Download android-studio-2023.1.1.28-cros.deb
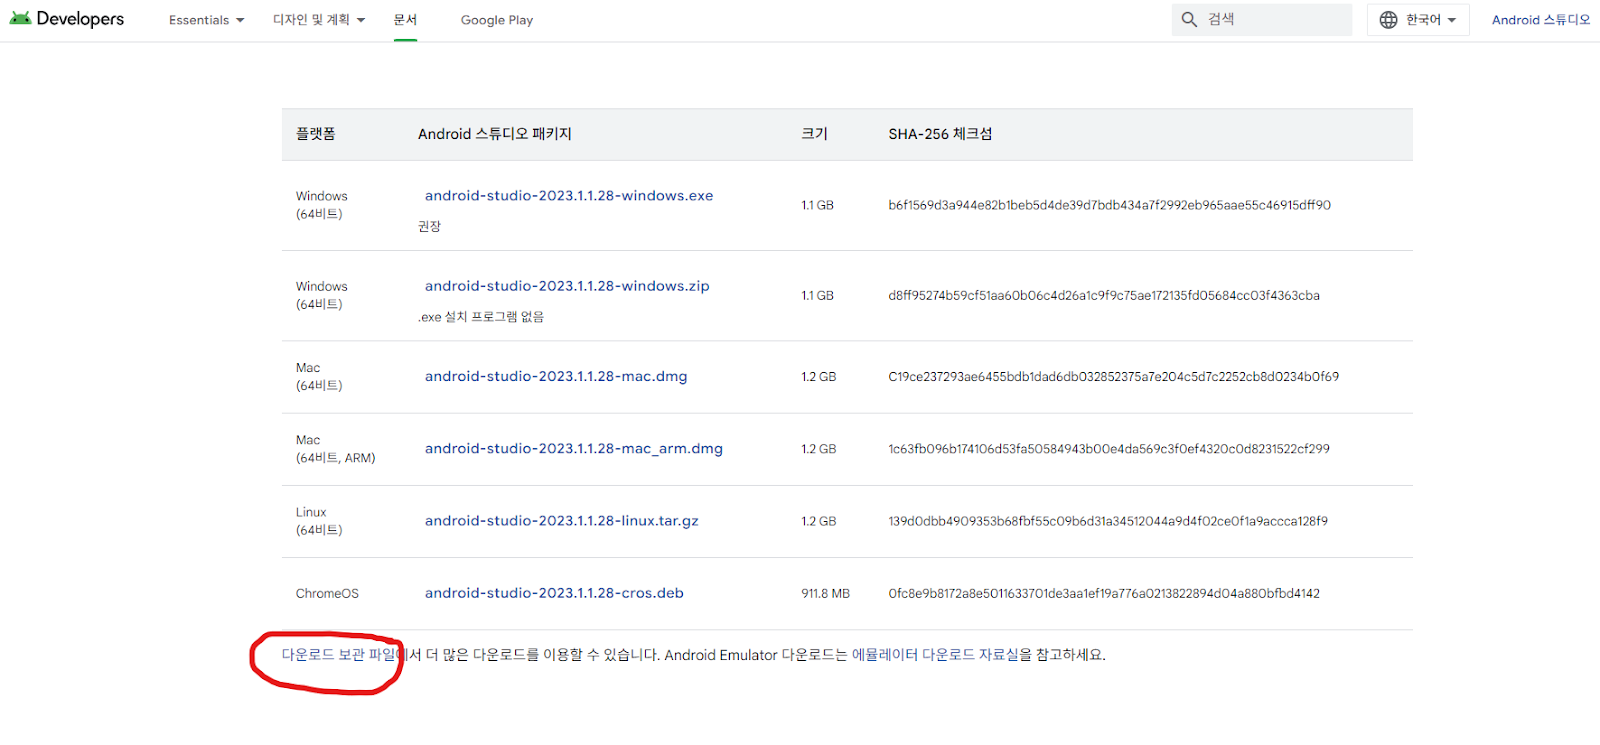 click(x=554, y=593)
